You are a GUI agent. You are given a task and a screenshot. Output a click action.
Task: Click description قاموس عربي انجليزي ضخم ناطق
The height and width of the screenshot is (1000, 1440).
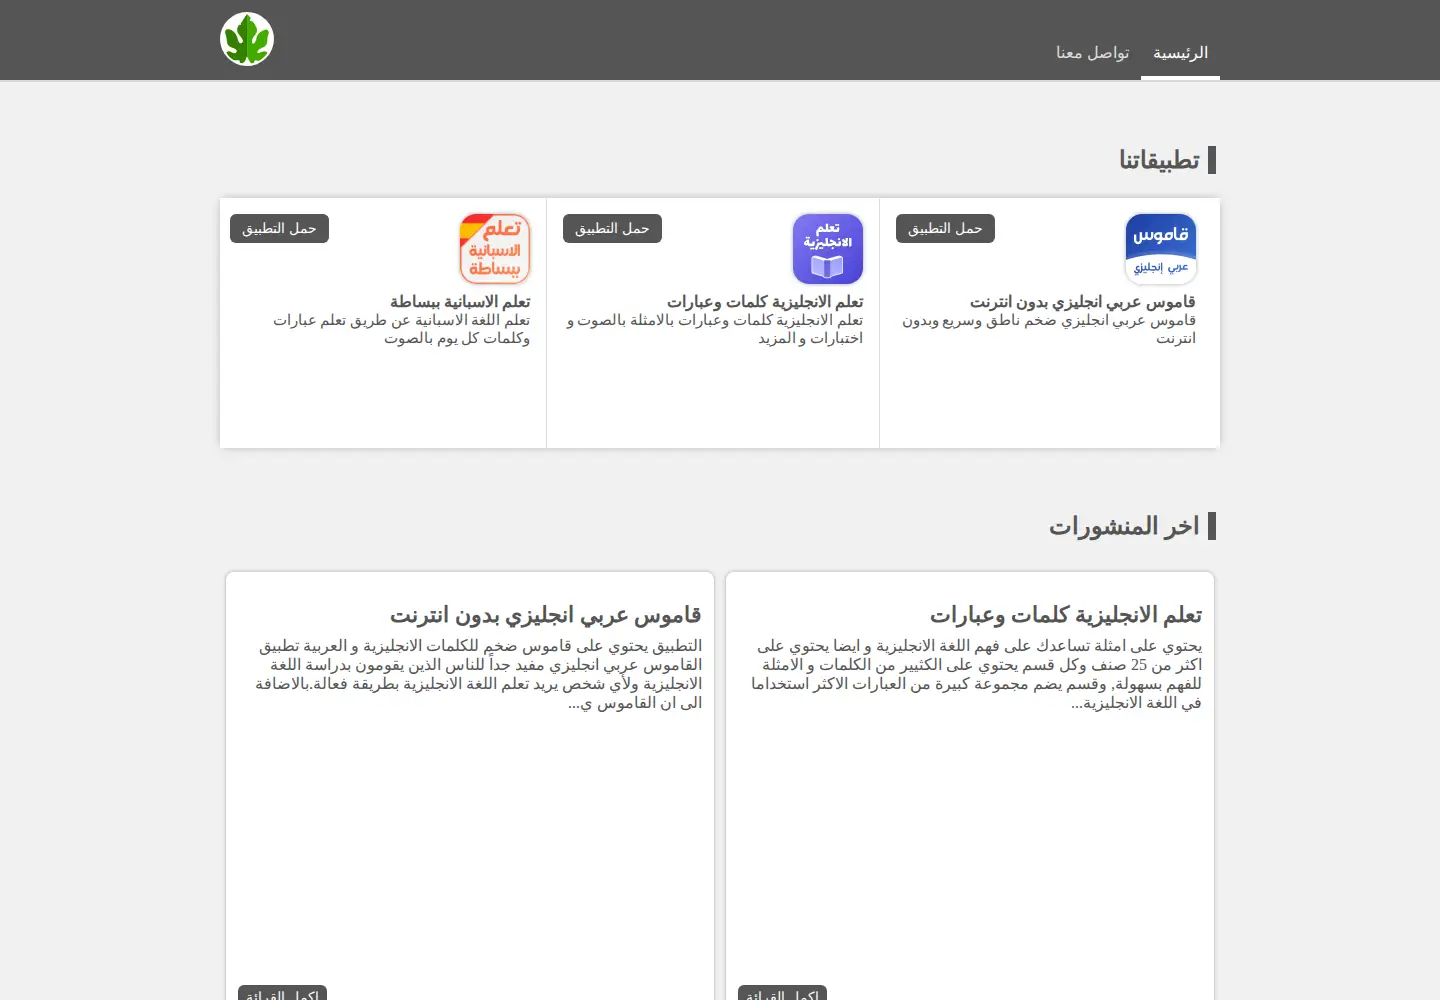pyautogui.click(x=1049, y=329)
